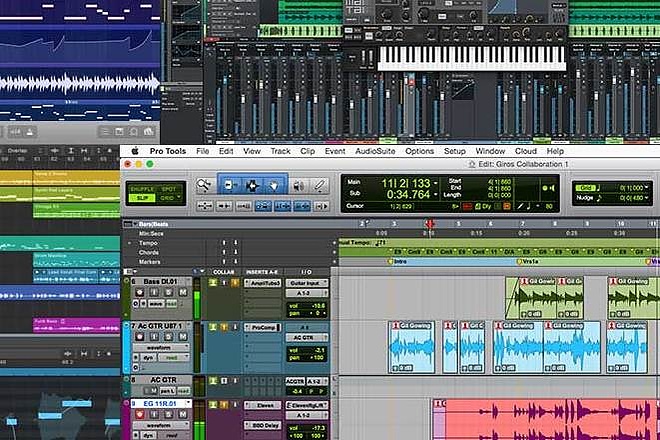The height and width of the screenshot is (440, 660).
Task: Click the AC GTR output selector
Action: (307, 337)
